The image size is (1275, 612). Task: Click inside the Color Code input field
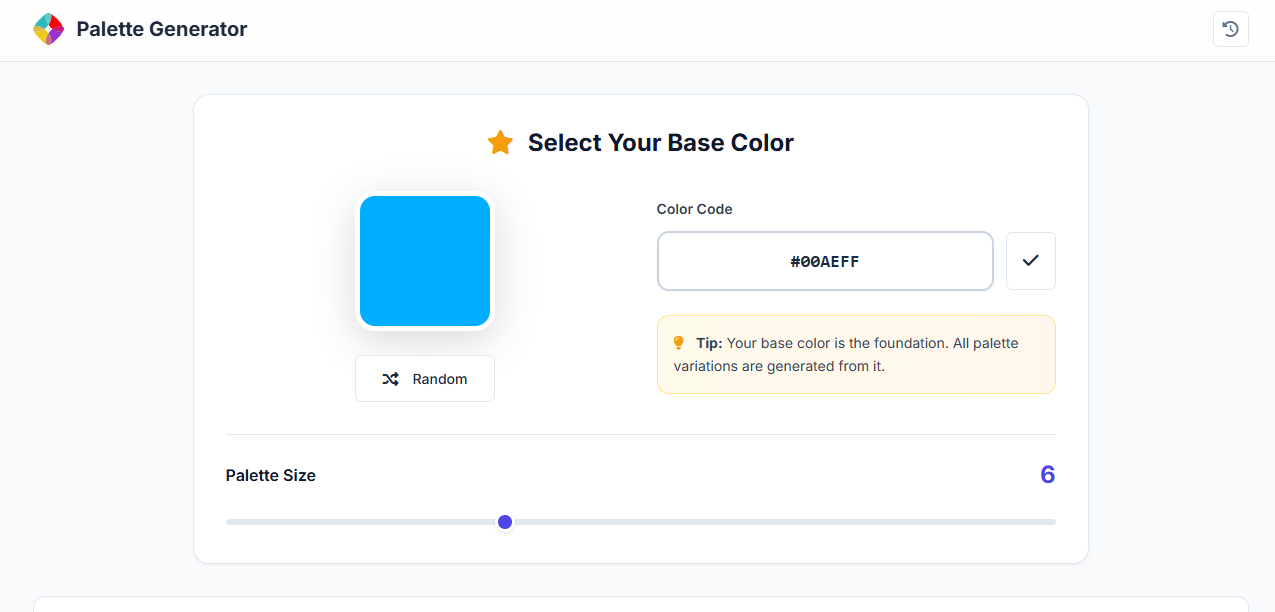tap(824, 261)
